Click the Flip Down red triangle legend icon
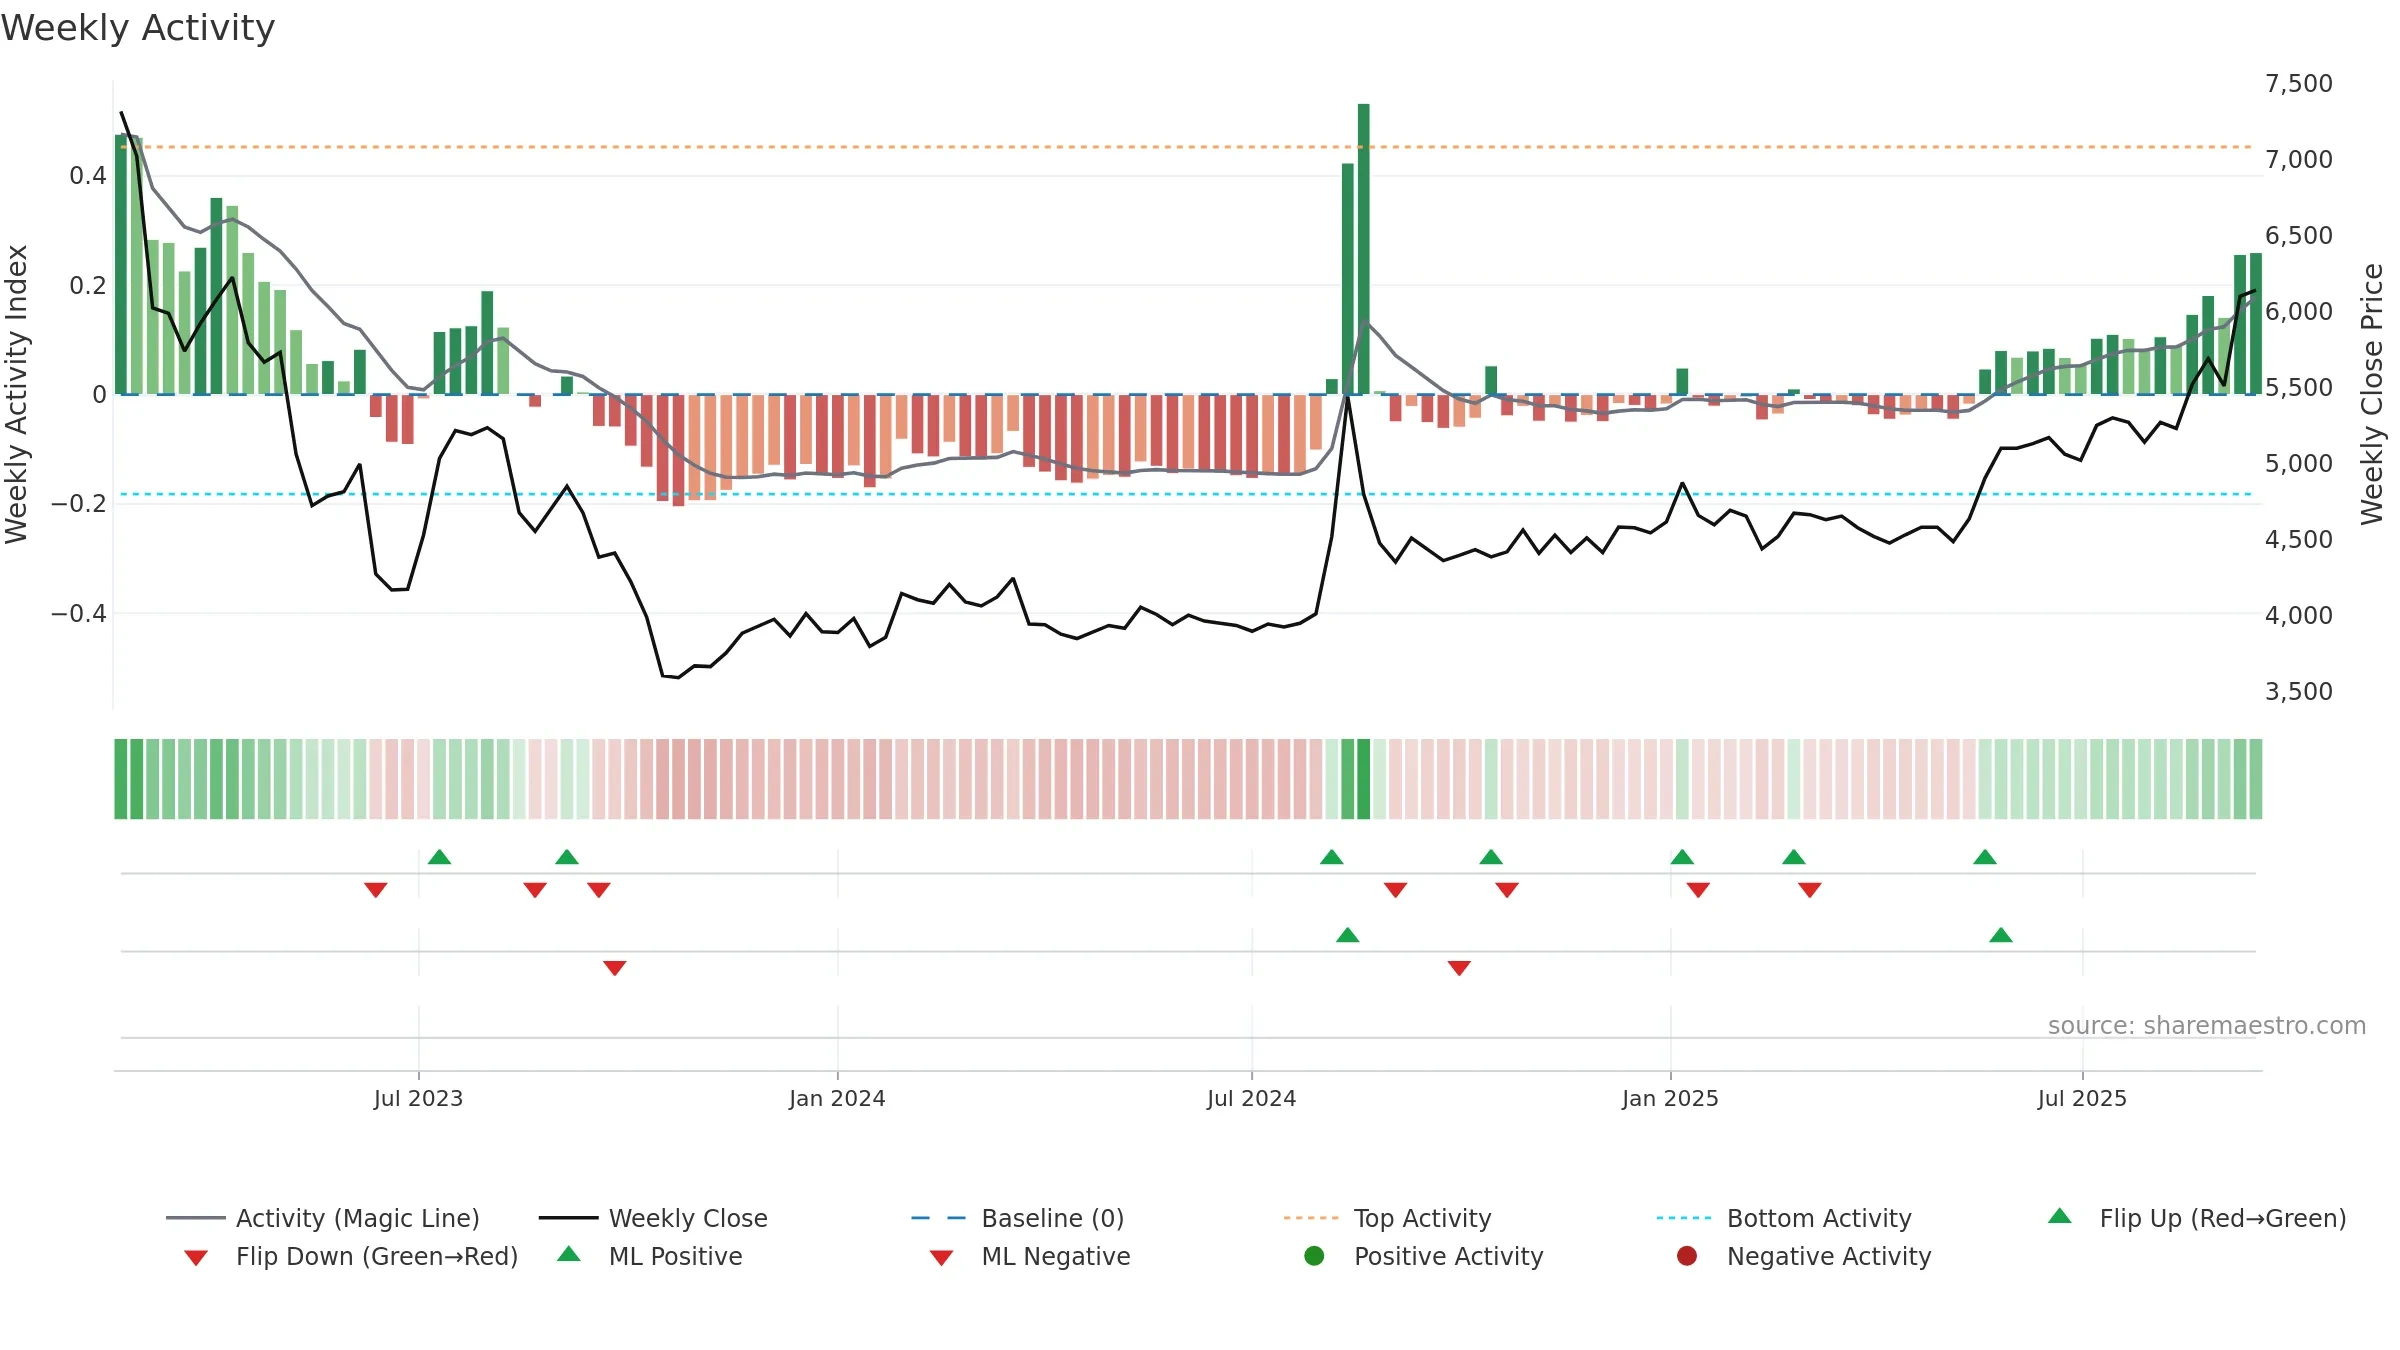Screen dimensions: 2400x1350 click(x=196, y=1258)
